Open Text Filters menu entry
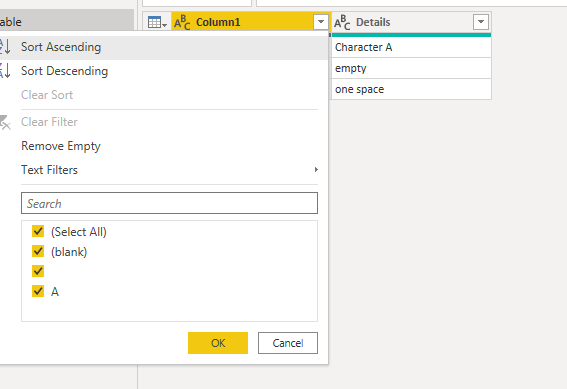This screenshot has width=567, height=389. tap(164, 170)
